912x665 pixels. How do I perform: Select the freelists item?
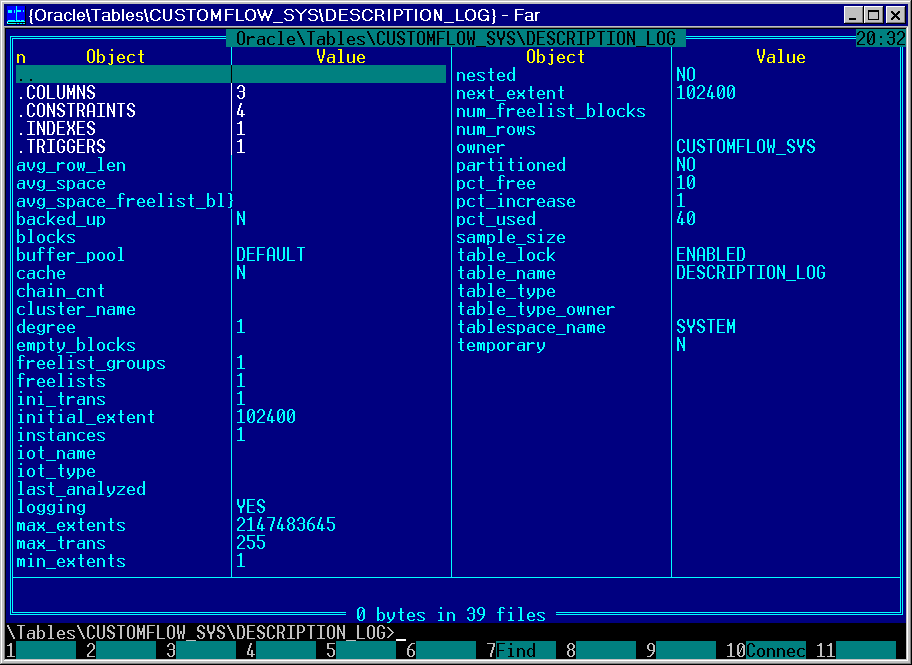click(61, 381)
